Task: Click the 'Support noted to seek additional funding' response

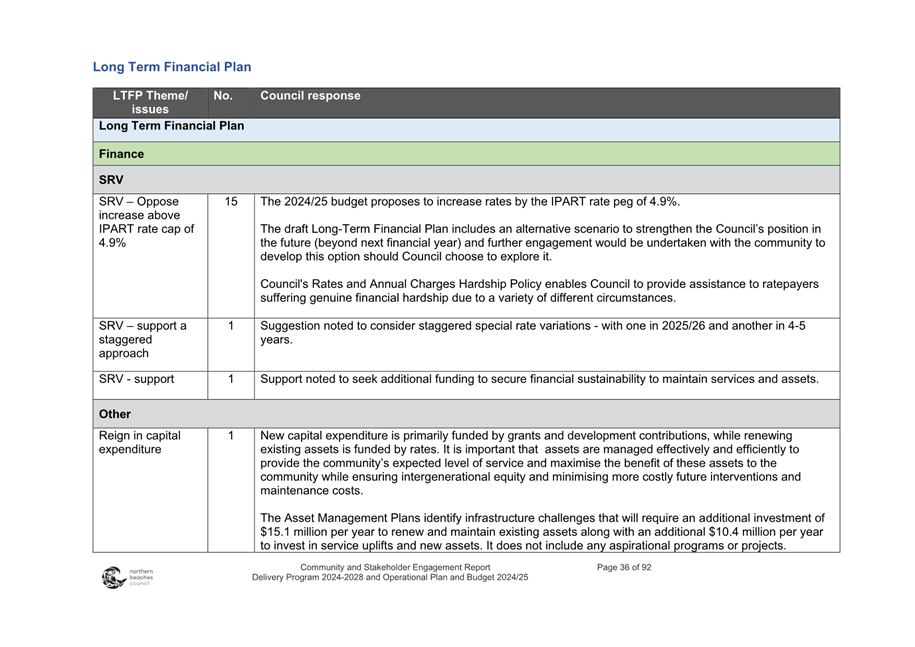Action: pyautogui.click(x=538, y=379)
